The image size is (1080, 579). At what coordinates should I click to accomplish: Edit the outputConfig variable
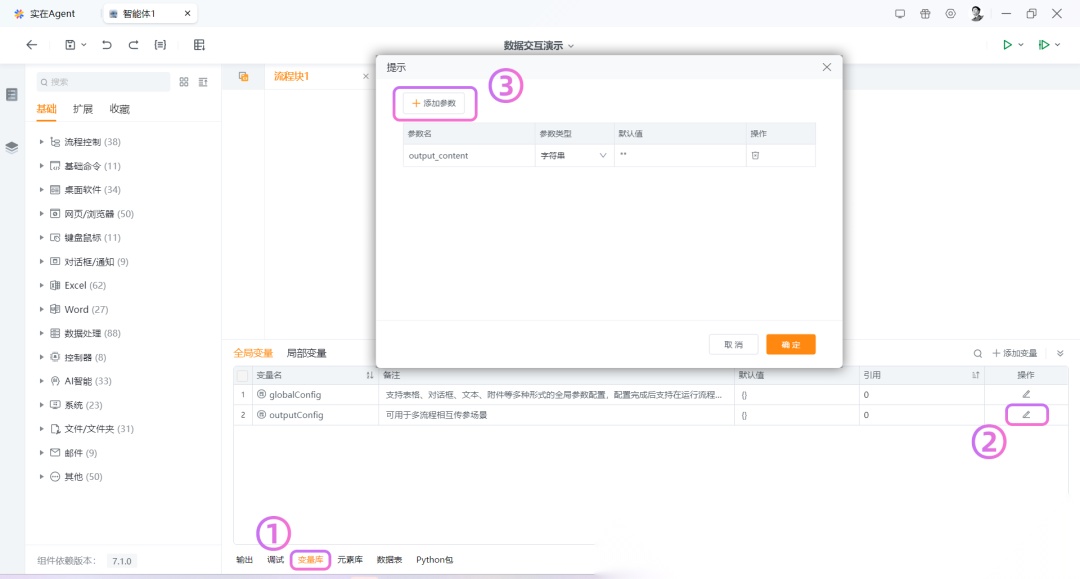click(1026, 414)
